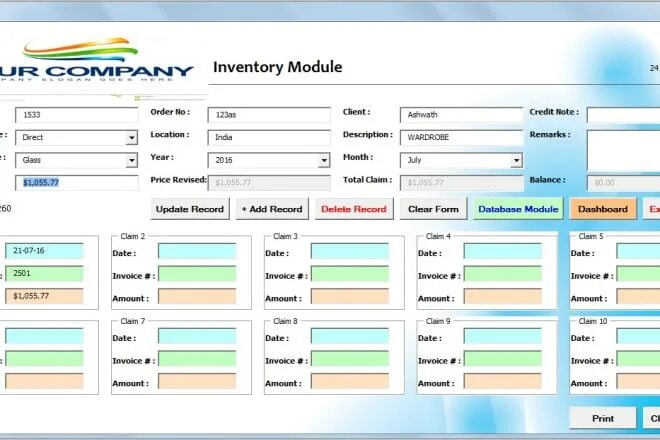The height and width of the screenshot is (440, 660).
Task: Click the Order No field with 123as
Action: (x=269, y=115)
